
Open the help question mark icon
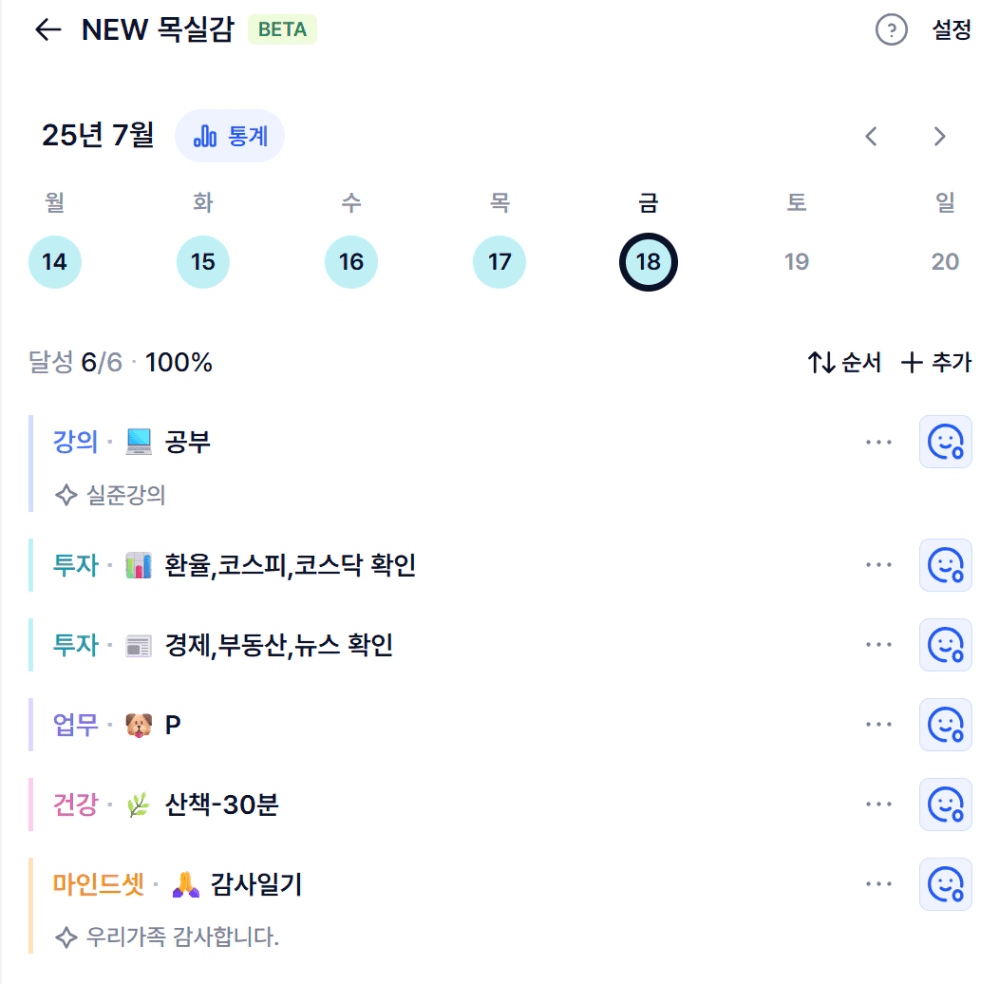tap(891, 29)
